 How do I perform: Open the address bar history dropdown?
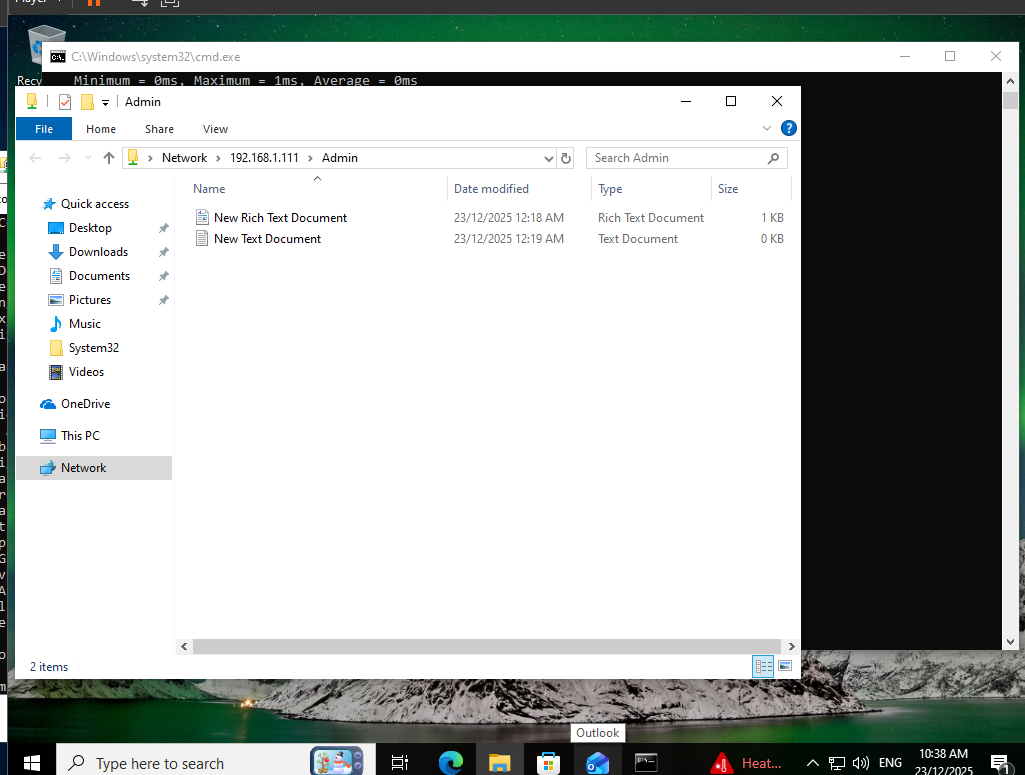click(x=548, y=158)
